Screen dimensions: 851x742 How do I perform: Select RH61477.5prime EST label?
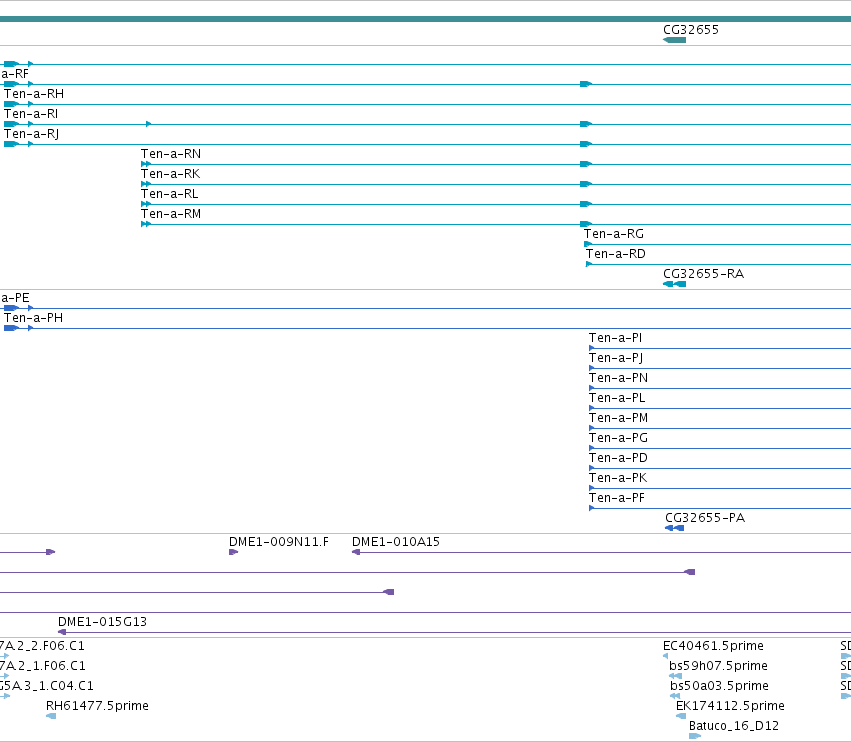click(97, 706)
